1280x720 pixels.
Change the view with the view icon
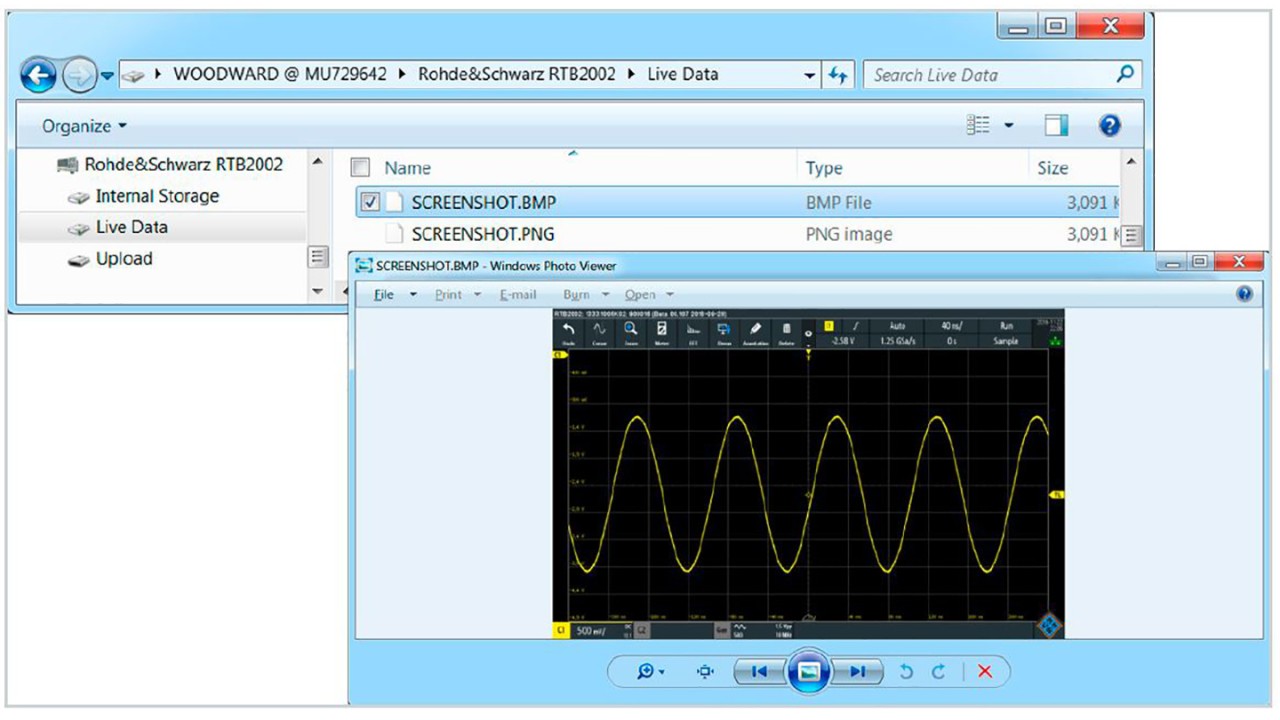pyautogui.click(x=978, y=125)
